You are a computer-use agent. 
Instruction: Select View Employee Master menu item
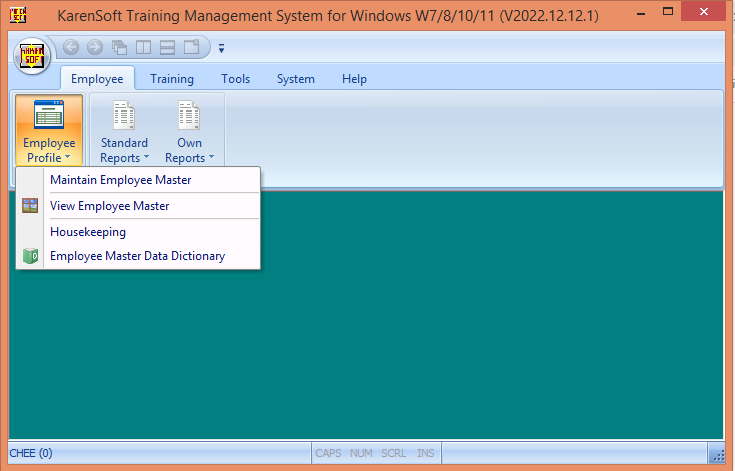[x=138, y=206]
